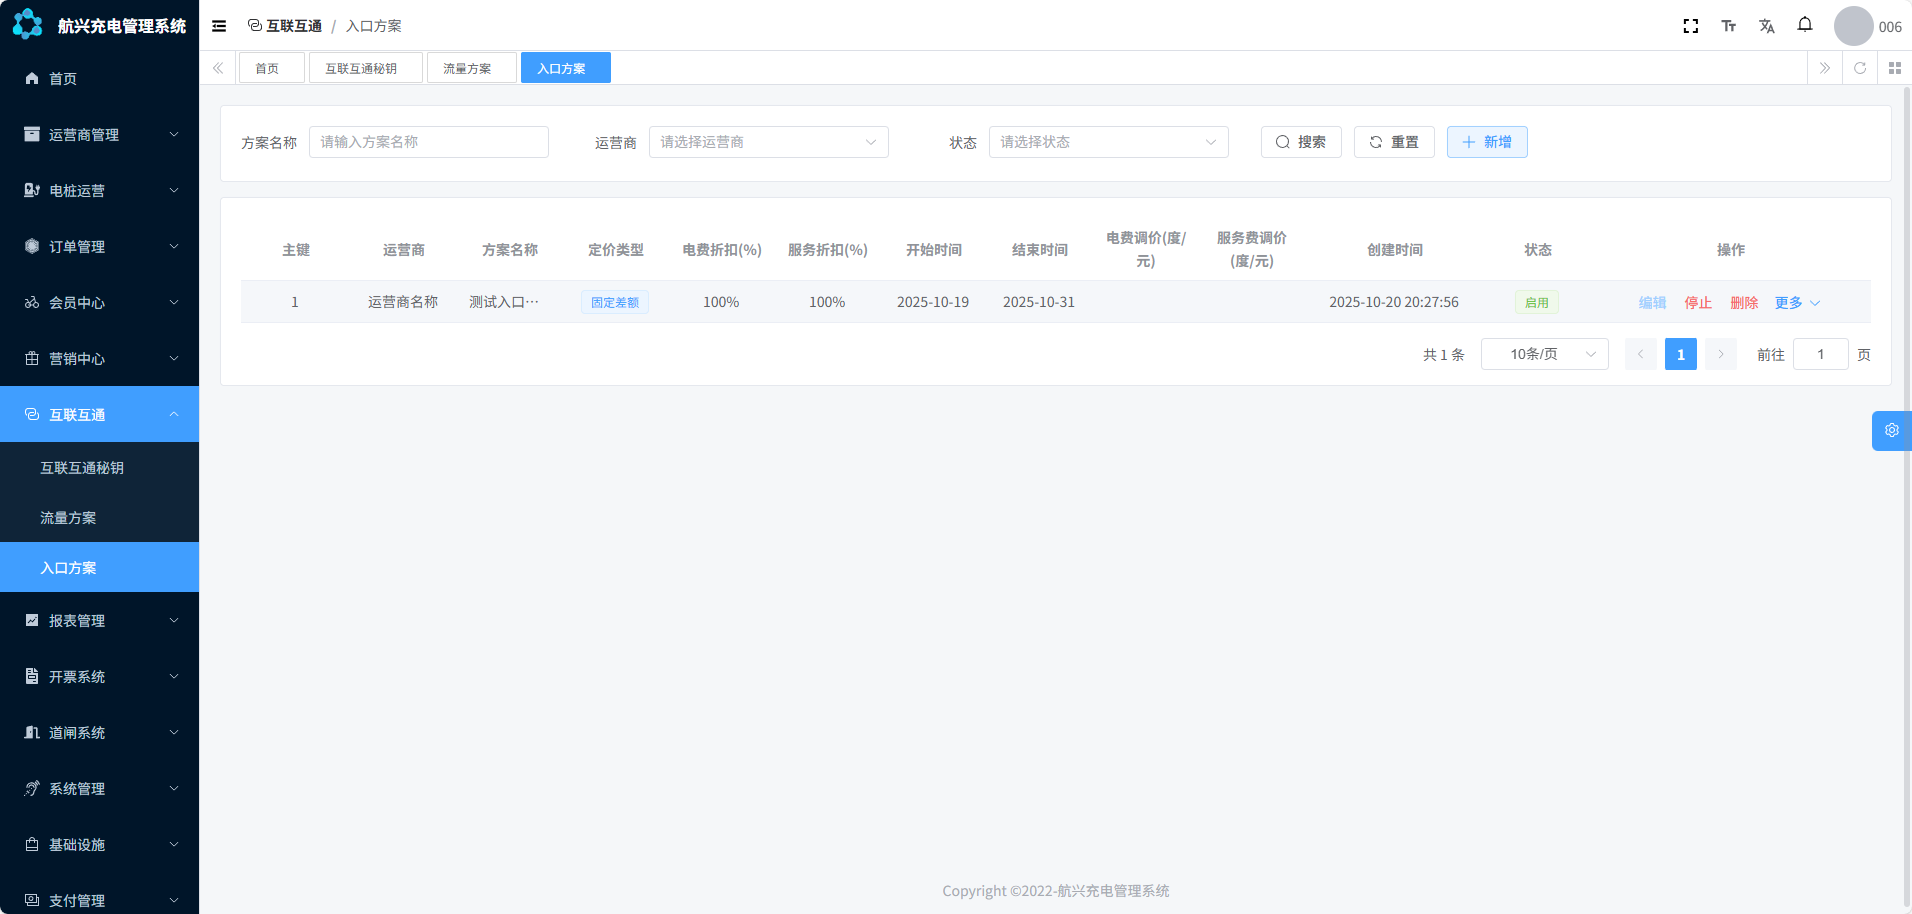Viewport: 1912px width, 914px height.
Task: Collapse the 互联互通 sidebar menu
Action: click(x=99, y=414)
